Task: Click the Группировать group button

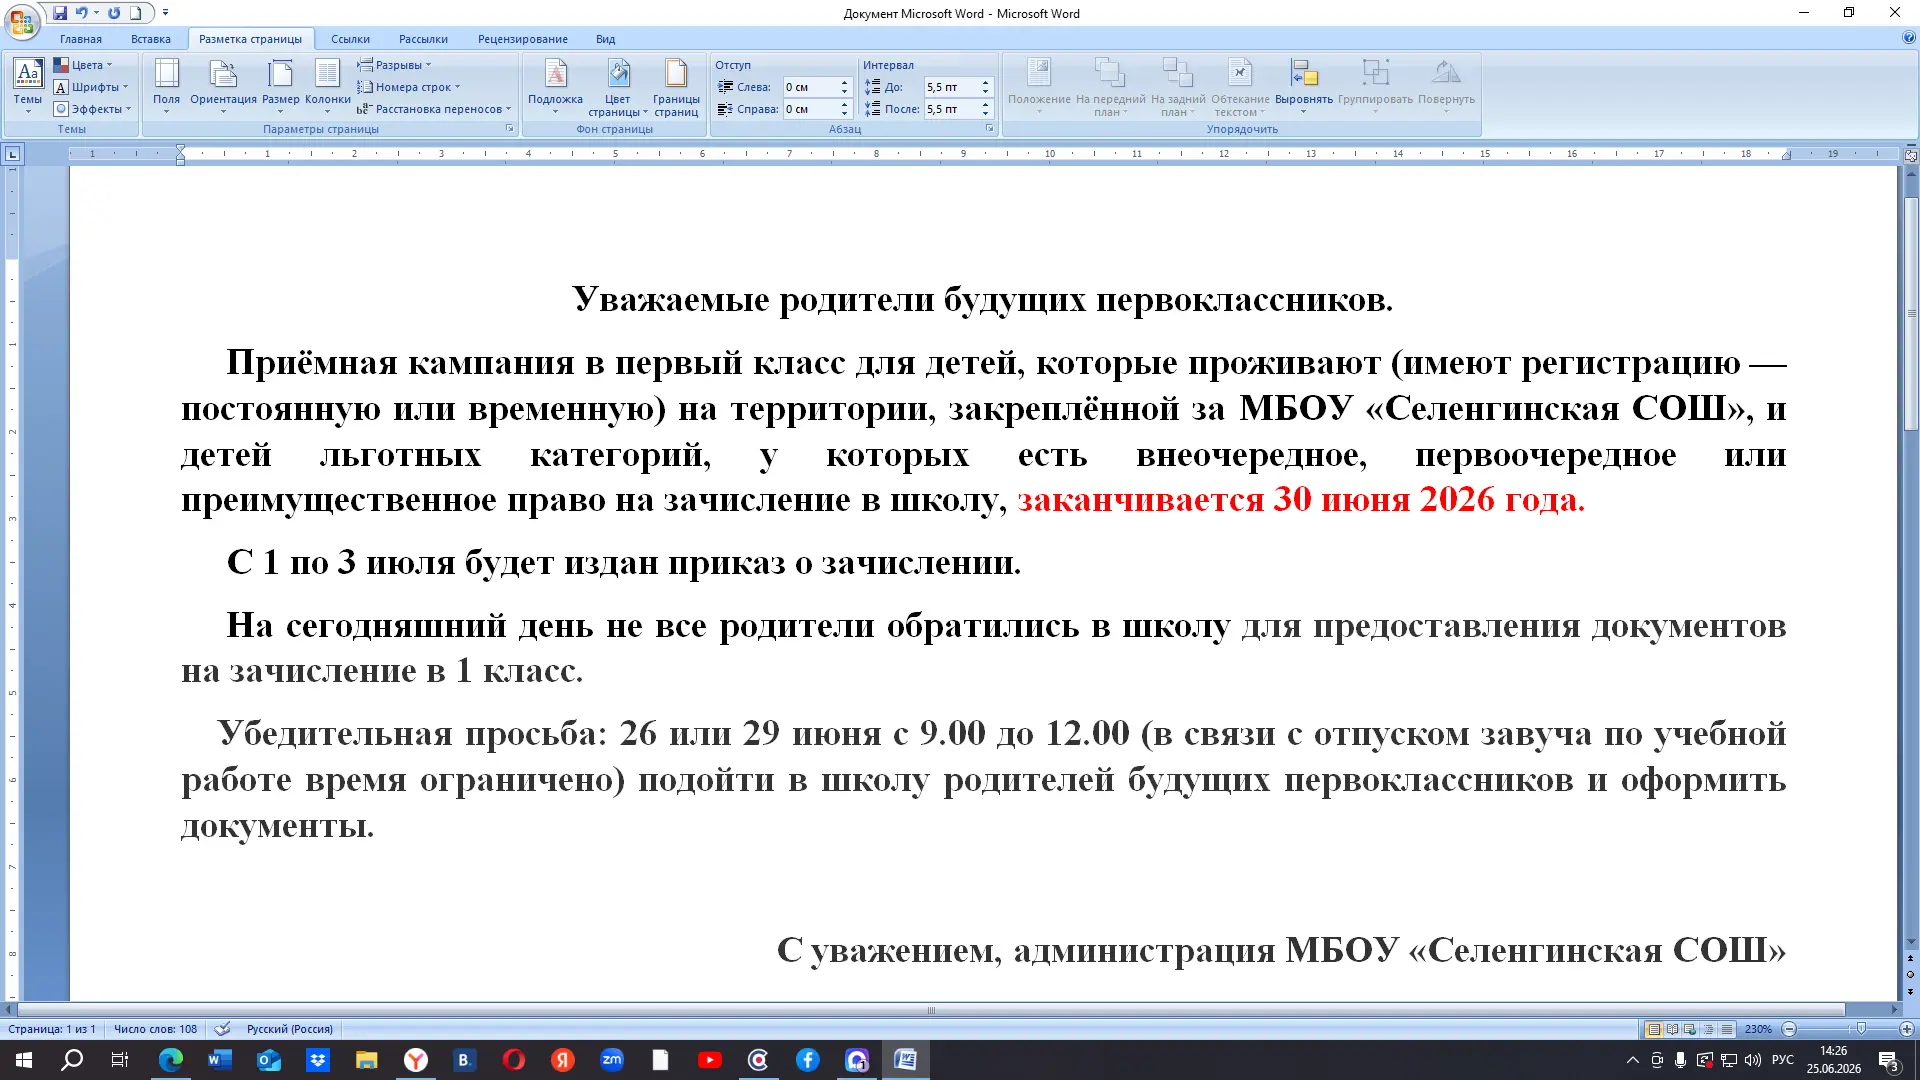Action: pyautogui.click(x=1375, y=86)
